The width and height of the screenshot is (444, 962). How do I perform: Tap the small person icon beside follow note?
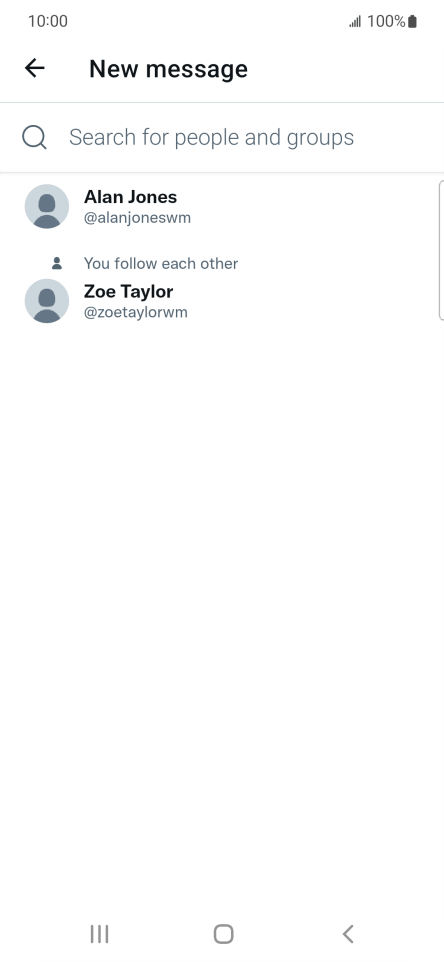tap(57, 263)
